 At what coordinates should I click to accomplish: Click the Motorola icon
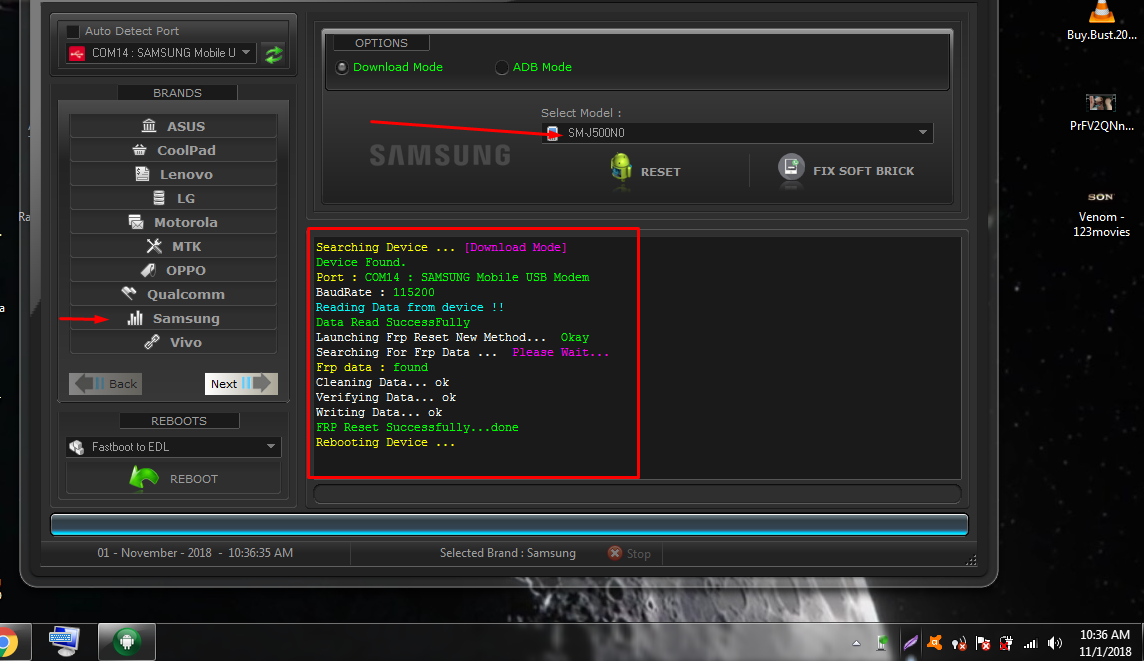pos(136,222)
